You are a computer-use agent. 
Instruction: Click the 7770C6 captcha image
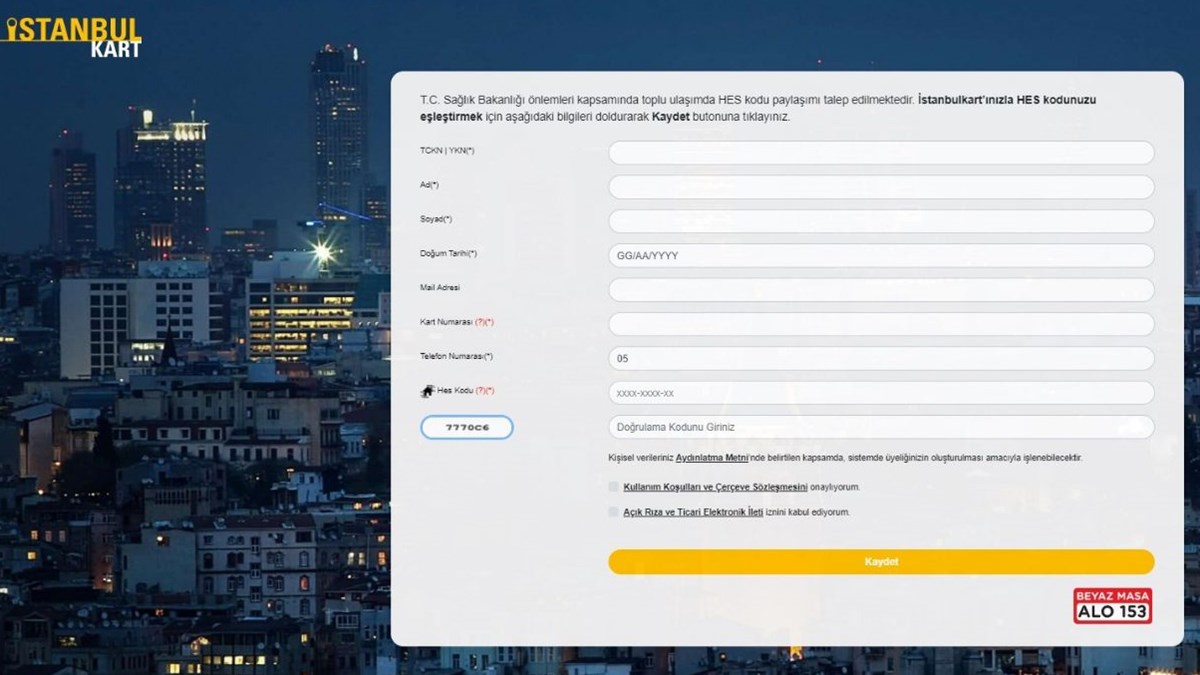coord(467,428)
